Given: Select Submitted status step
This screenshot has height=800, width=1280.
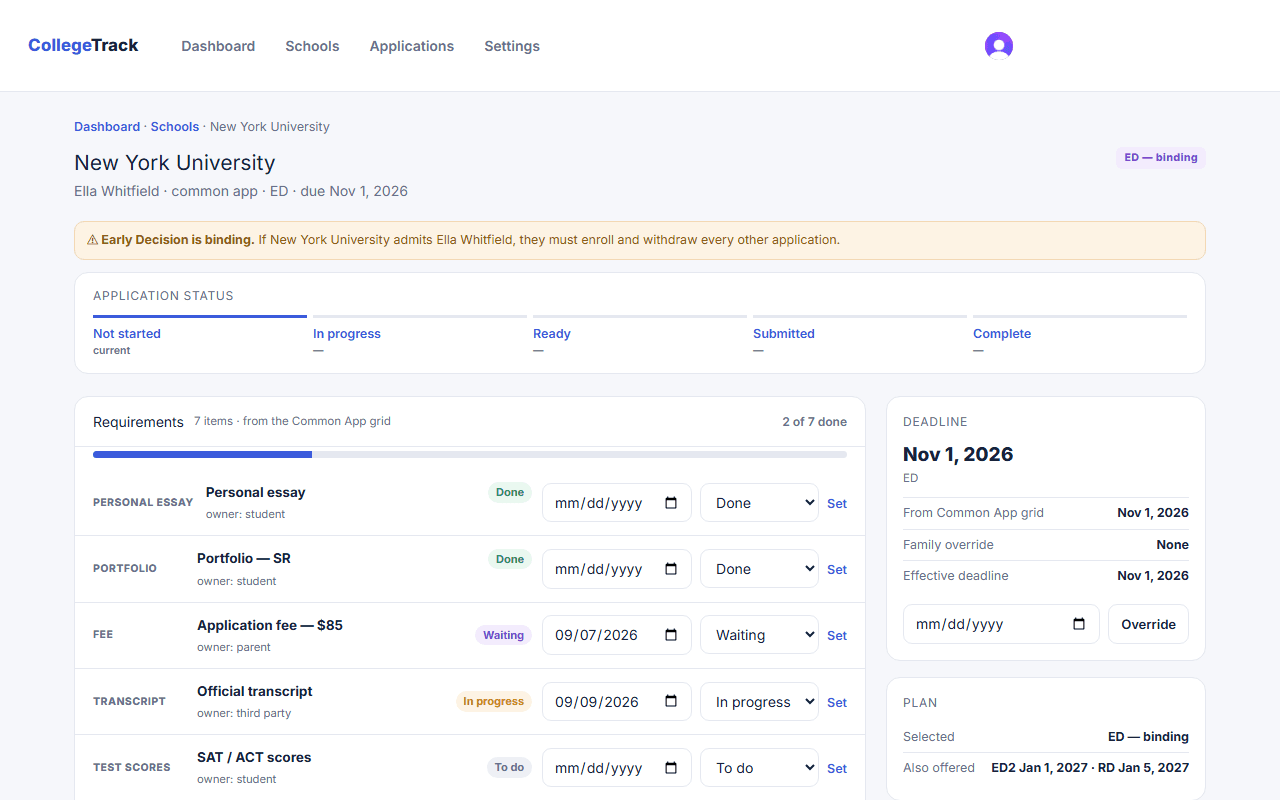Looking at the screenshot, I should pyautogui.click(x=860, y=336).
